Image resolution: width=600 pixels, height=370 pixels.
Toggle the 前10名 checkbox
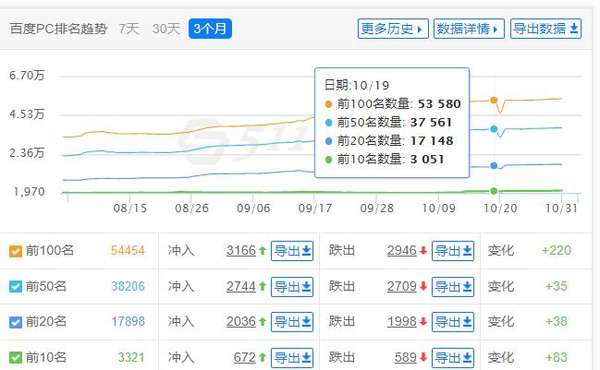click(x=16, y=357)
